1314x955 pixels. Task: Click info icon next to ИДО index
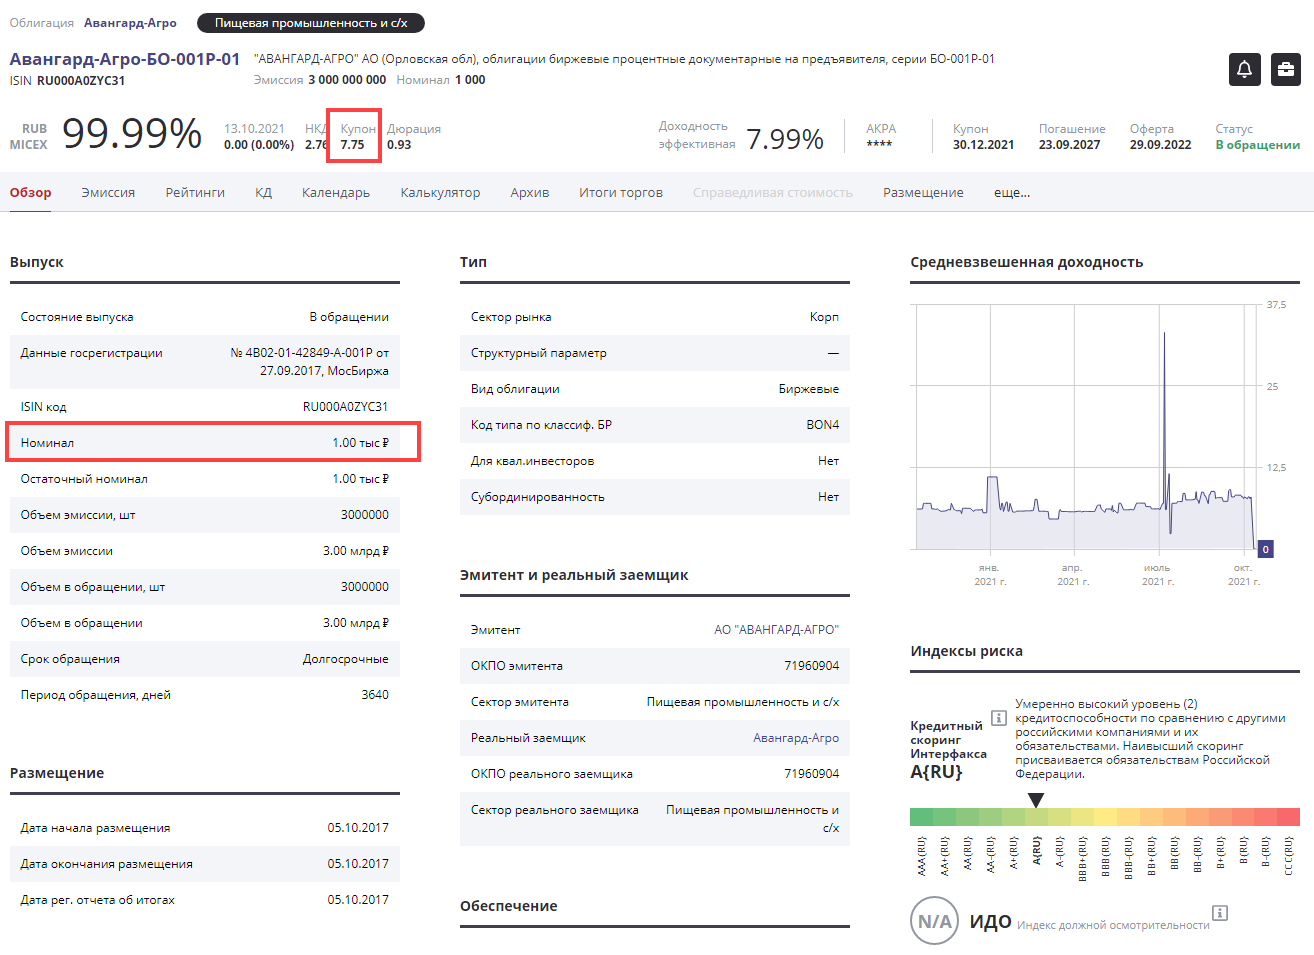[x=1219, y=912]
